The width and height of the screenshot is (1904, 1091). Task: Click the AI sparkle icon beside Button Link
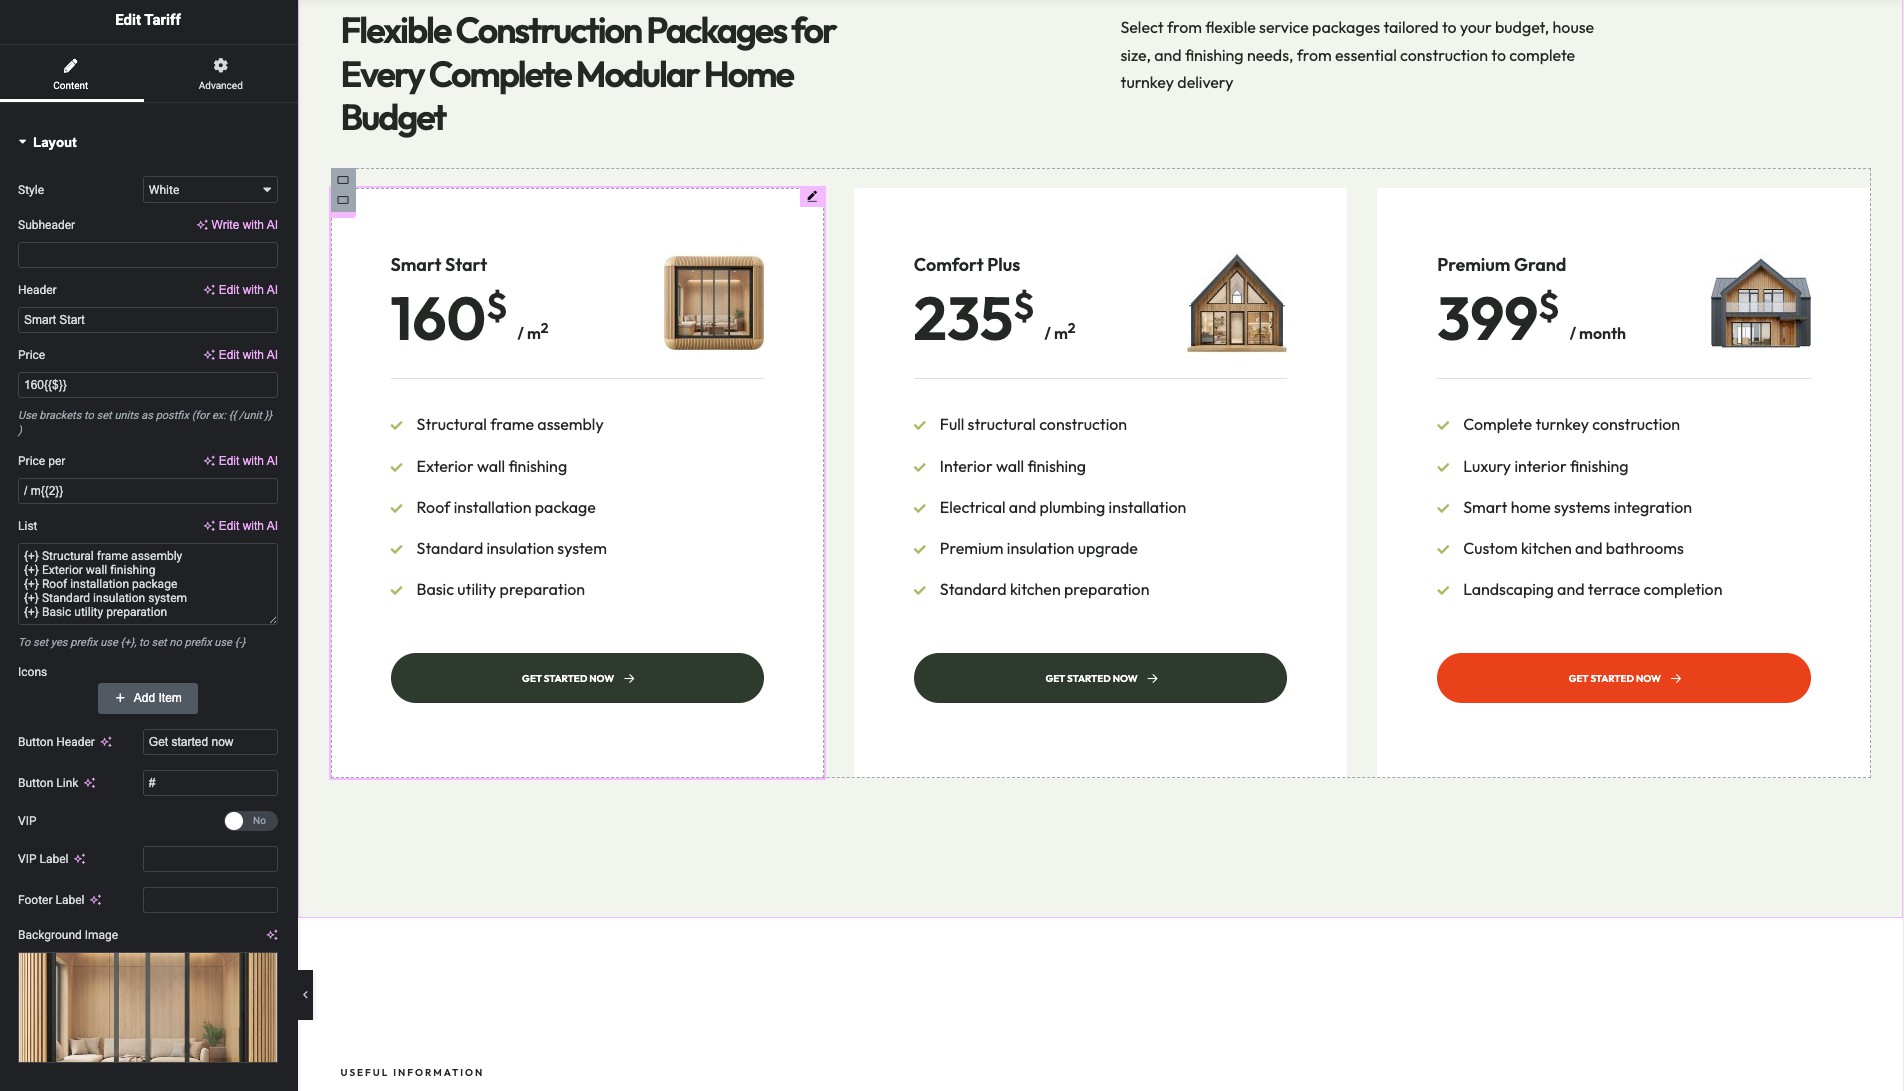pos(90,783)
